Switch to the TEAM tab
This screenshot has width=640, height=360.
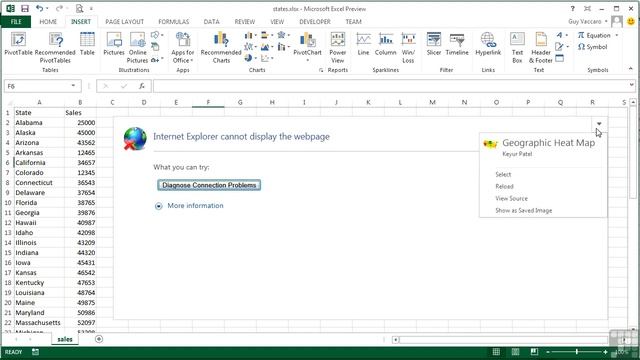353,22
